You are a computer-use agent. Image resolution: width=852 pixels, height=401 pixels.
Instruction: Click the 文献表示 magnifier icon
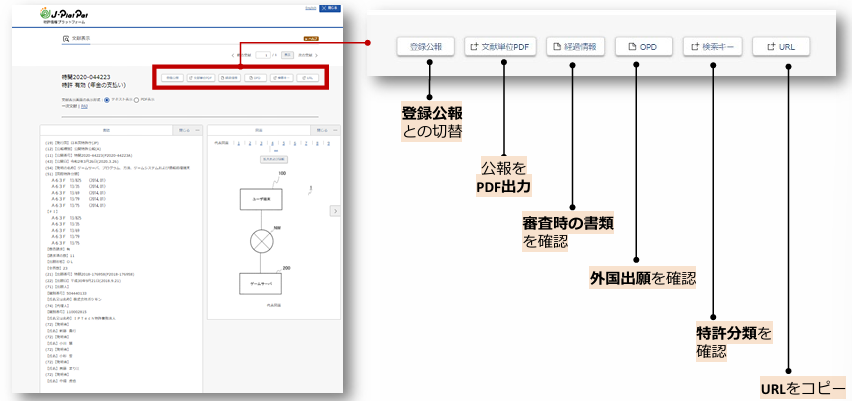[x=66, y=40]
